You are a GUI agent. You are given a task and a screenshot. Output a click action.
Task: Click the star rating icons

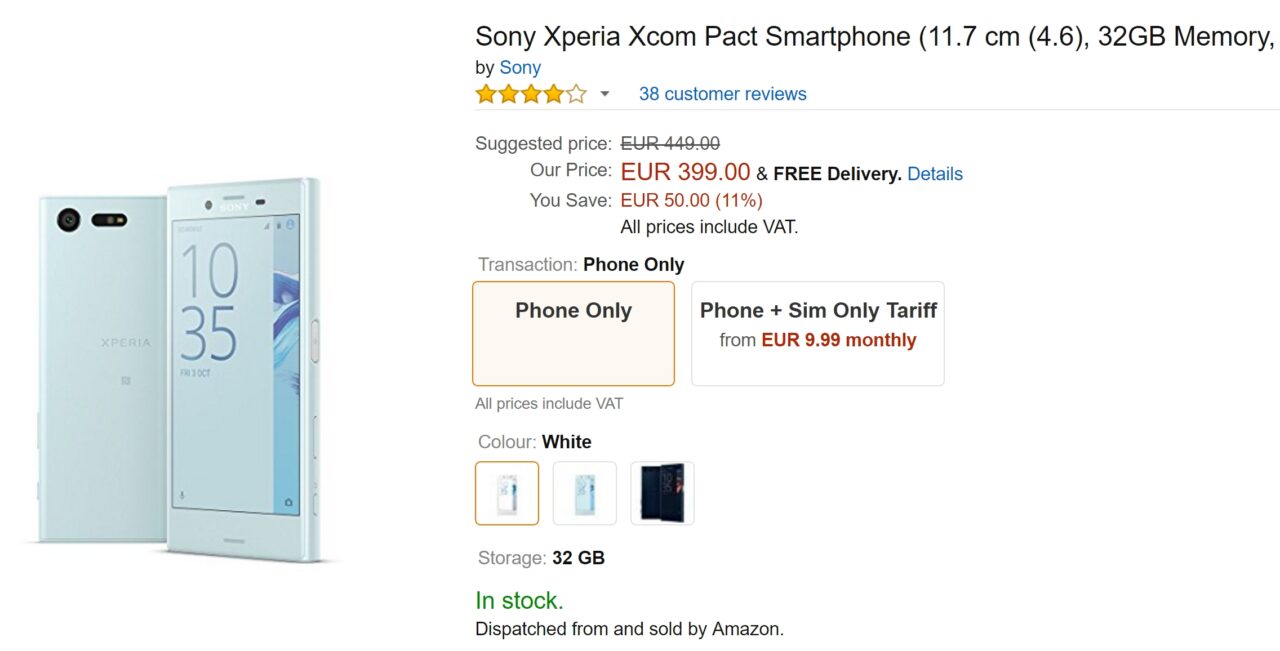coord(531,94)
